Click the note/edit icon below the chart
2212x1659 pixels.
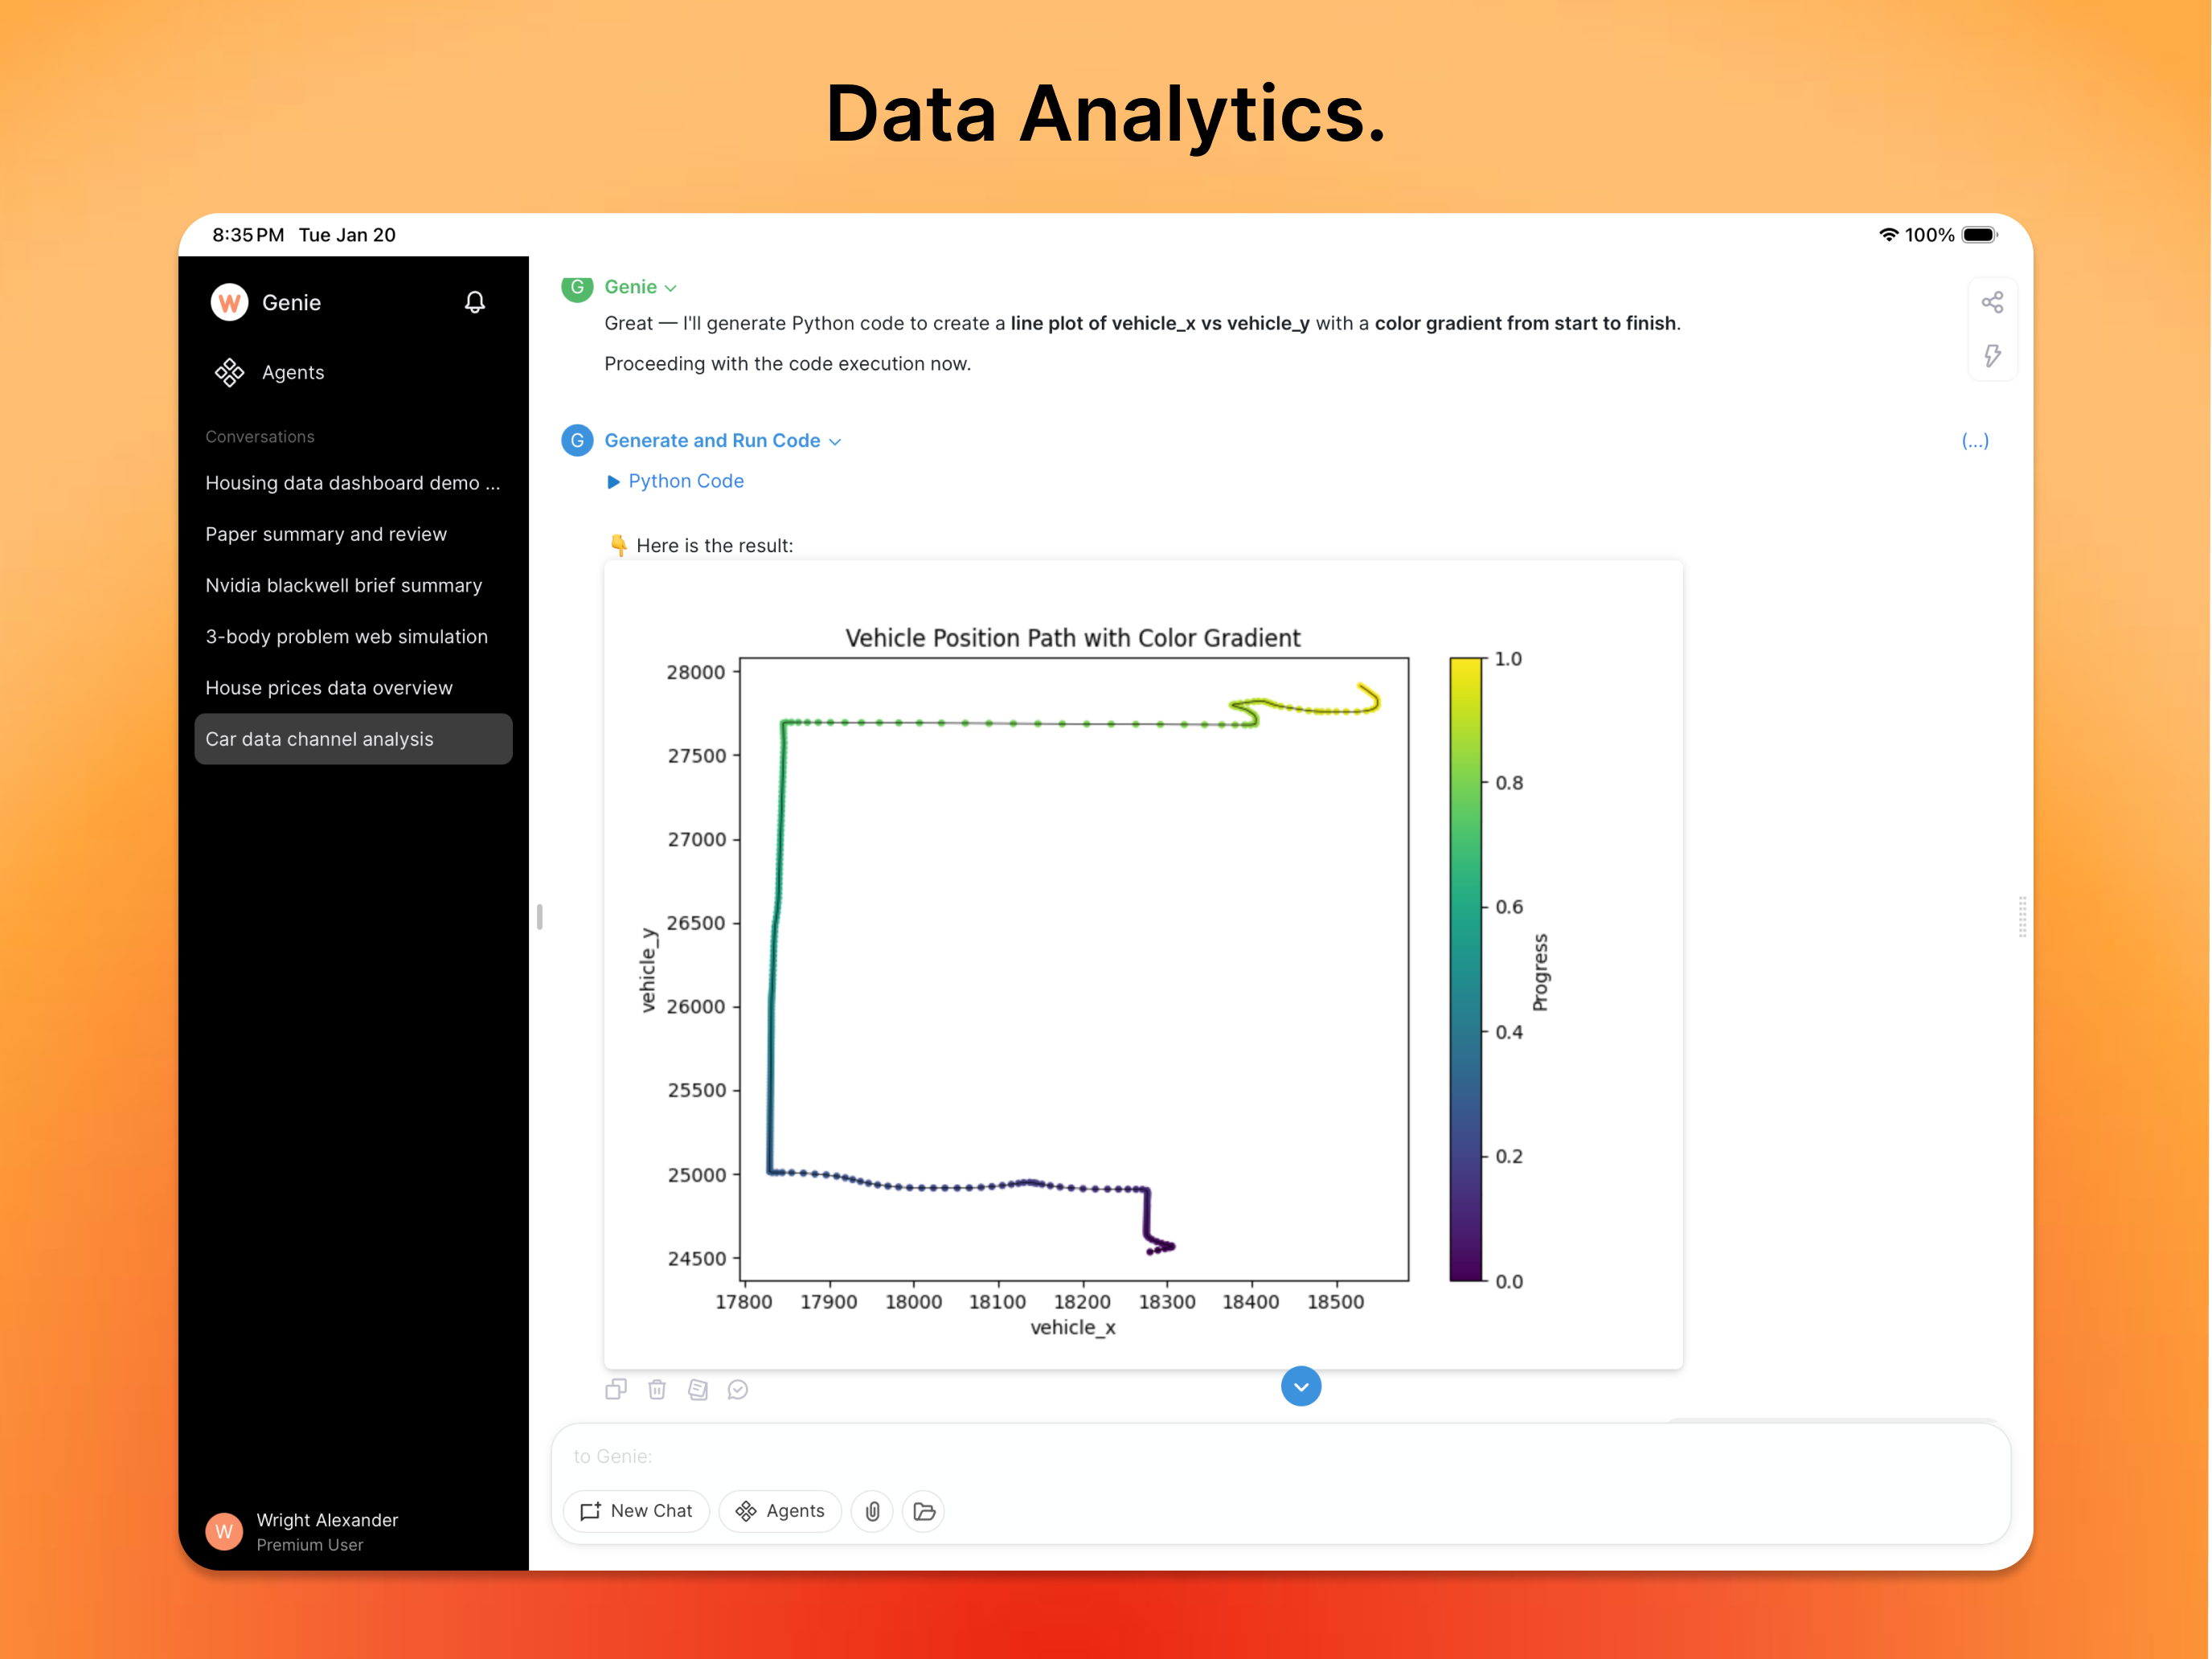698,1389
